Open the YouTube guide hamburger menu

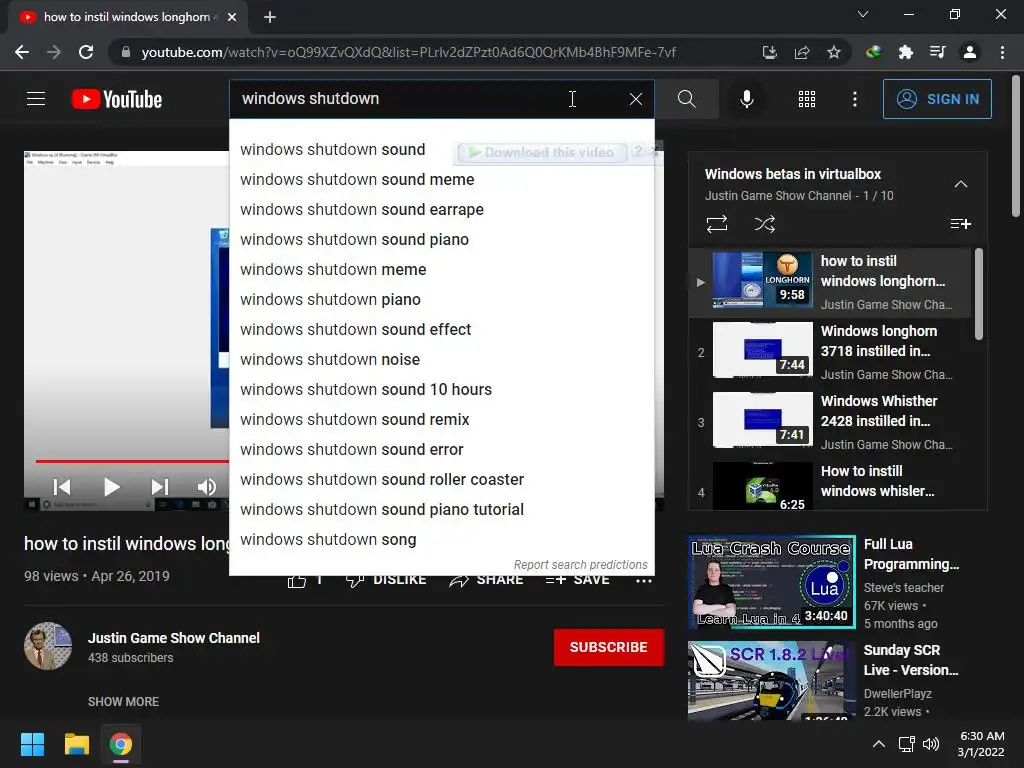pyautogui.click(x=36, y=99)
